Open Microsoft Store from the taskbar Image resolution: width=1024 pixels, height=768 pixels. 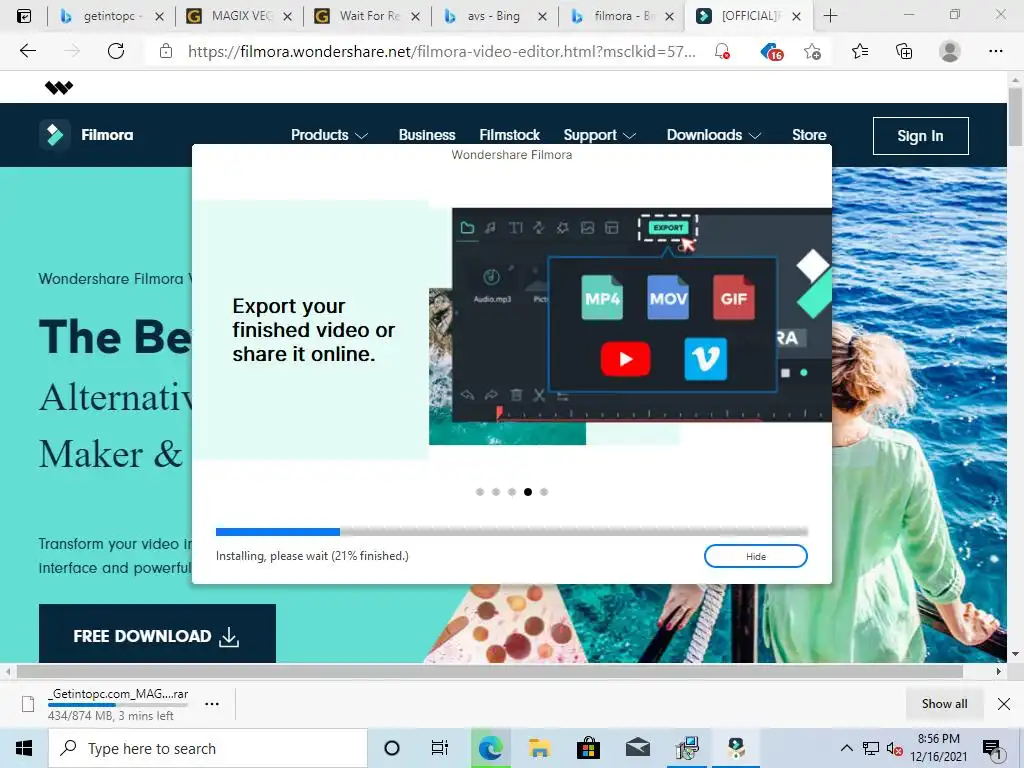tap(588, 748)
